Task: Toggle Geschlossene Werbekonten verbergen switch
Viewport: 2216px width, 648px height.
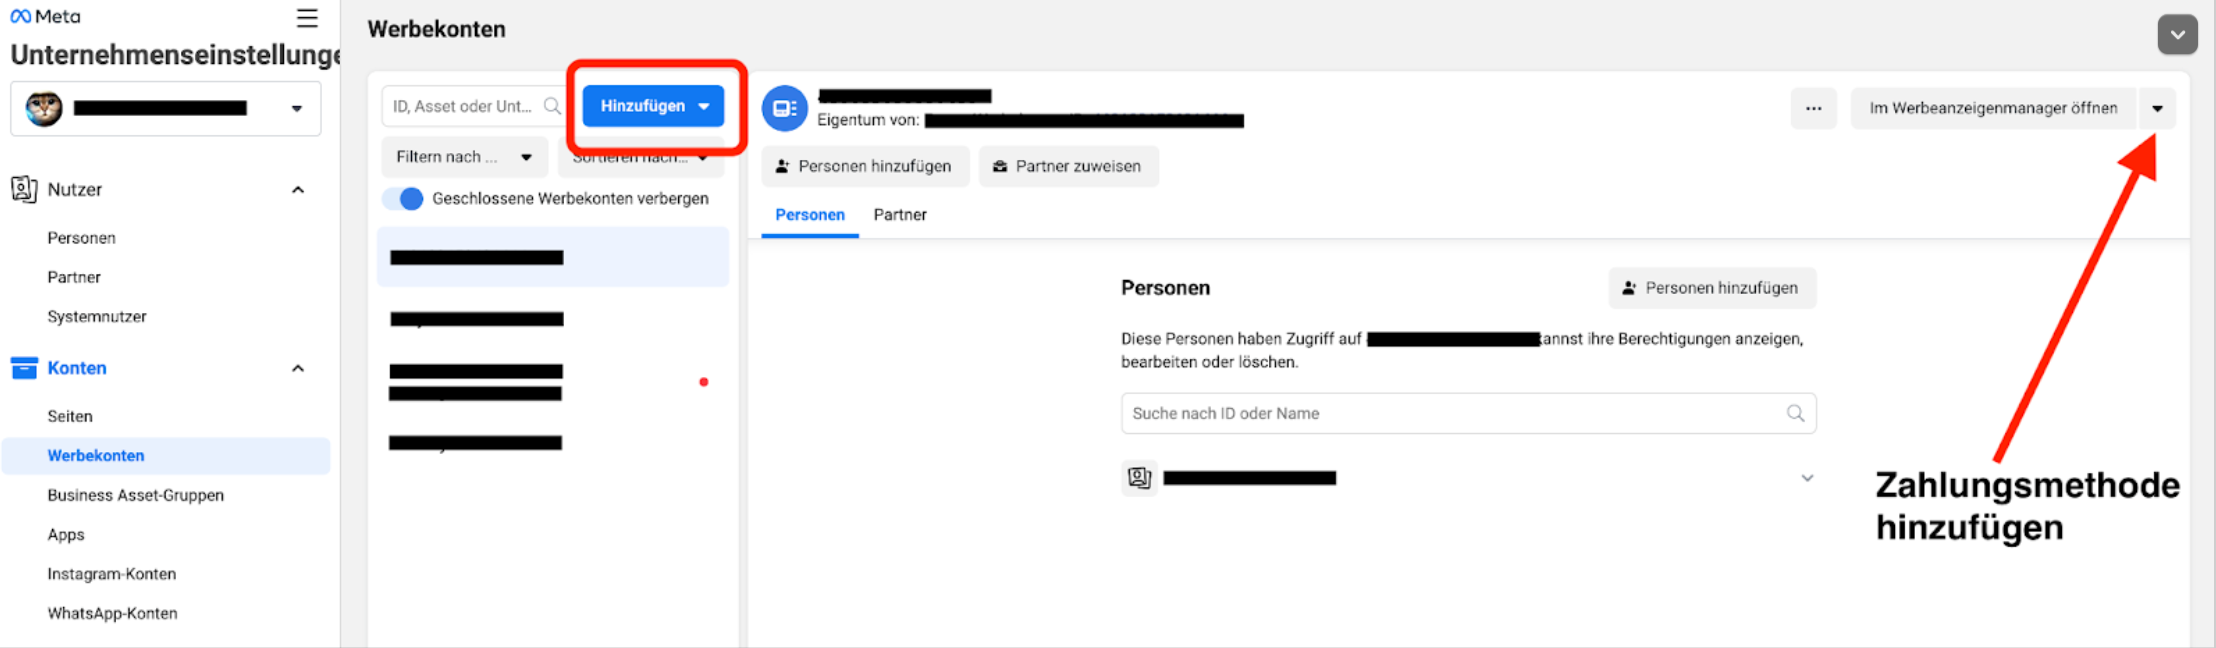Action: tap(404, 199)
